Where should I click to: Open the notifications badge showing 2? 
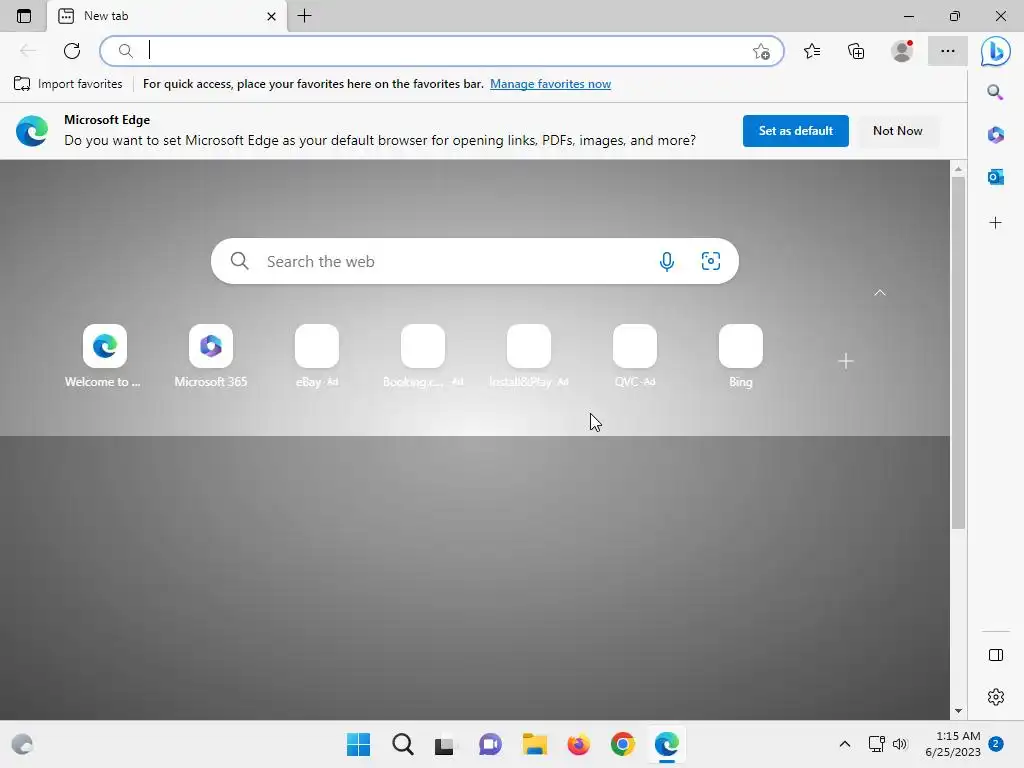(x=996, y=744)
